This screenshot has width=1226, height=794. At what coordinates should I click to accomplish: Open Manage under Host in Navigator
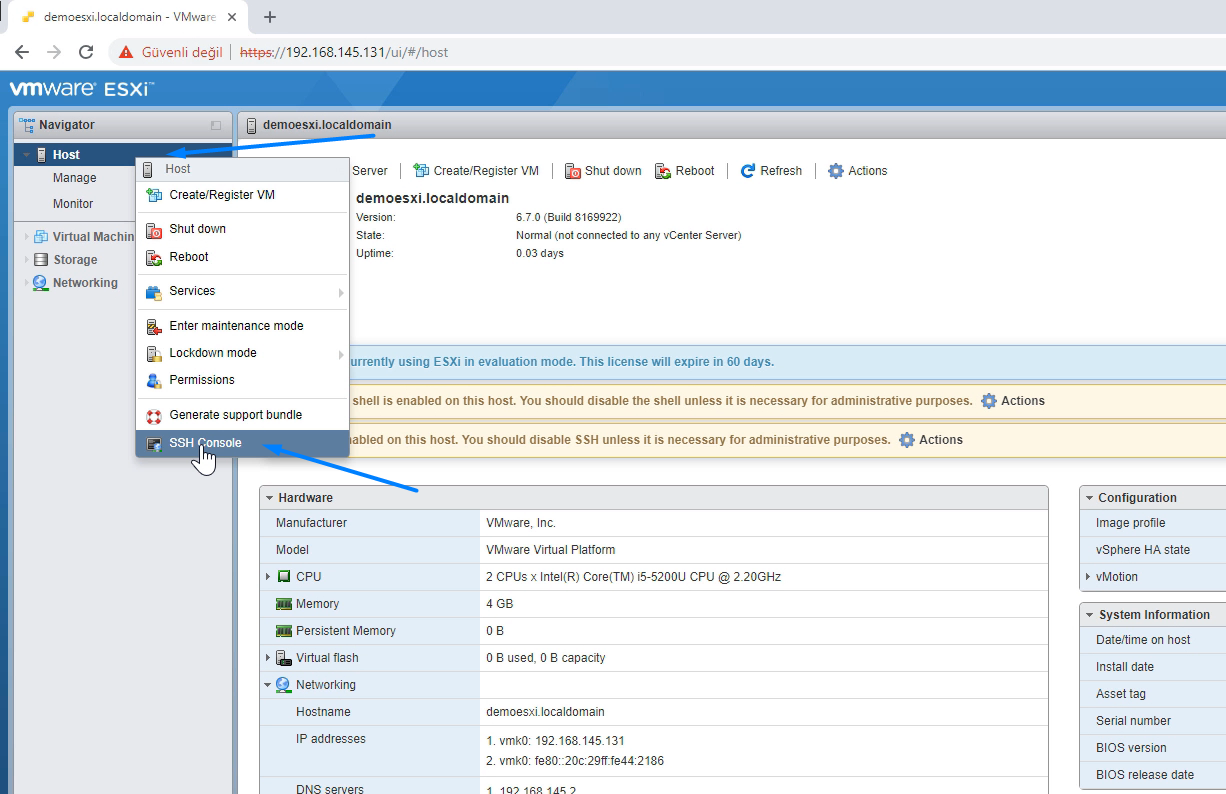(x=75, y=178)
